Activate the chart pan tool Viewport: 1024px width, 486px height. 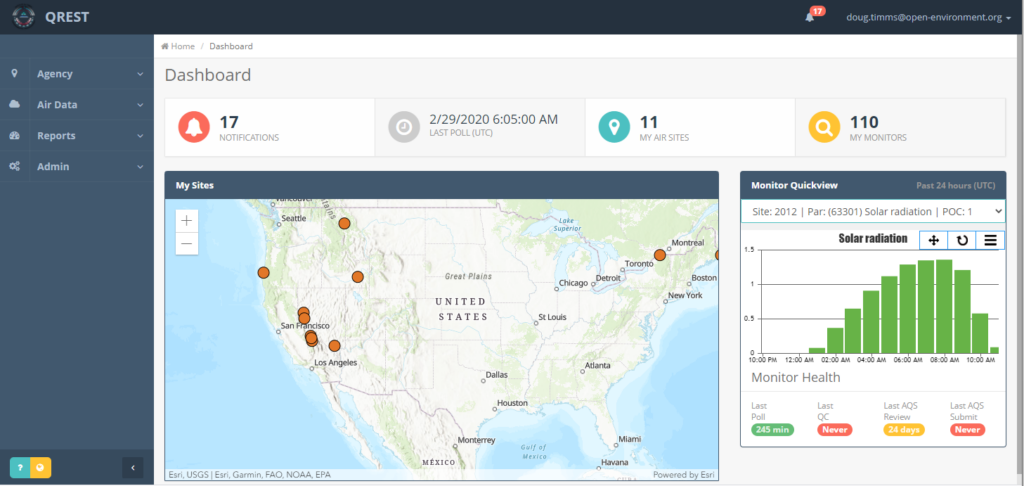click(933, 240)
